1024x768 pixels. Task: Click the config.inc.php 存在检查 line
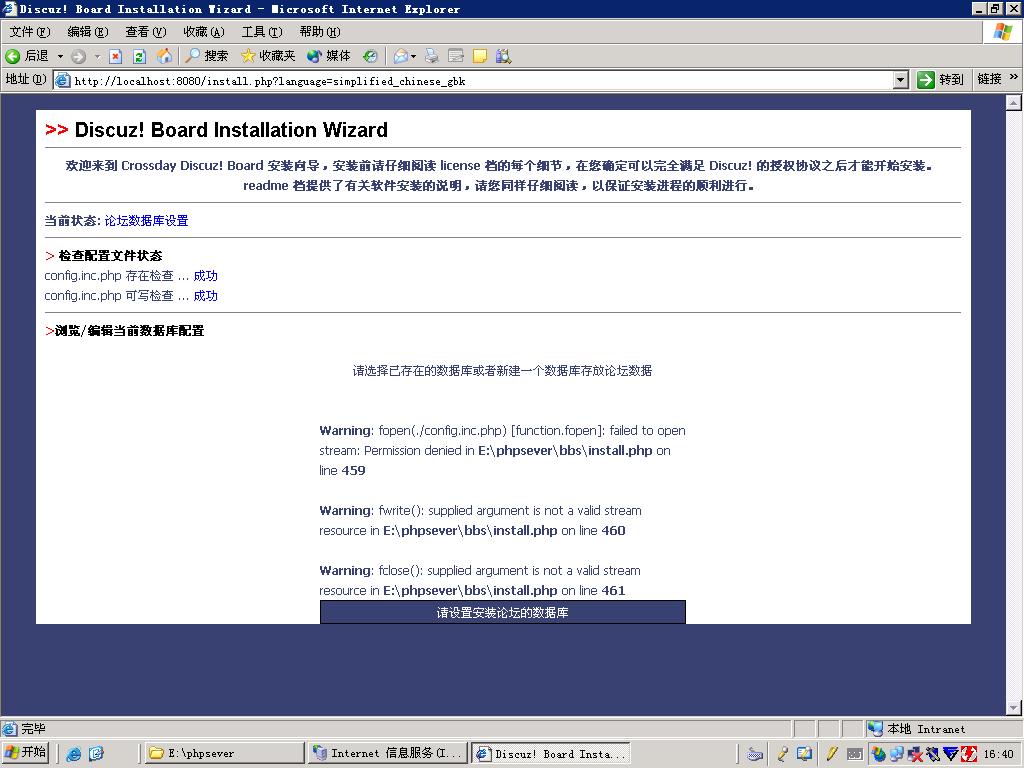point(131,276)
